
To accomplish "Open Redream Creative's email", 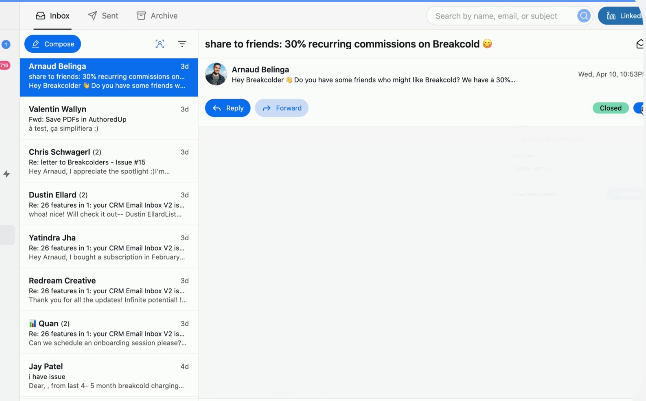I will pyautogui.click(x=109, y=290).
